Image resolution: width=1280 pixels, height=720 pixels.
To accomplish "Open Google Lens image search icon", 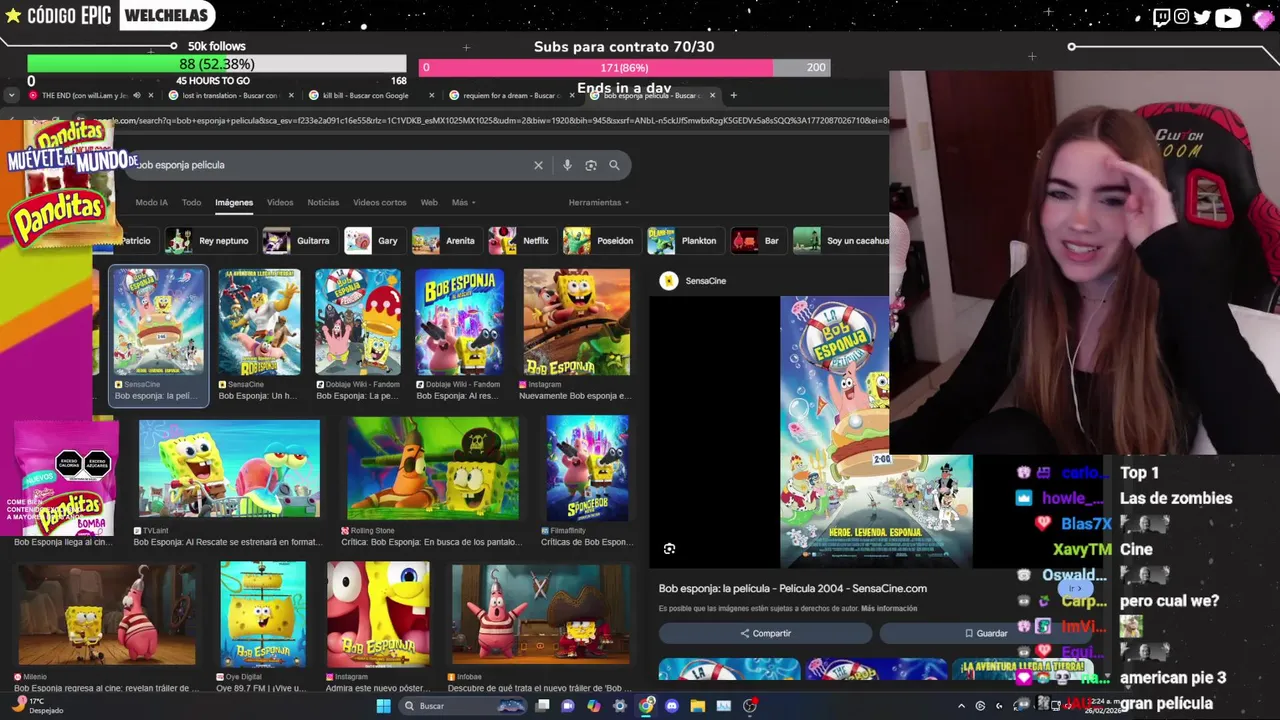I will 591,165.
